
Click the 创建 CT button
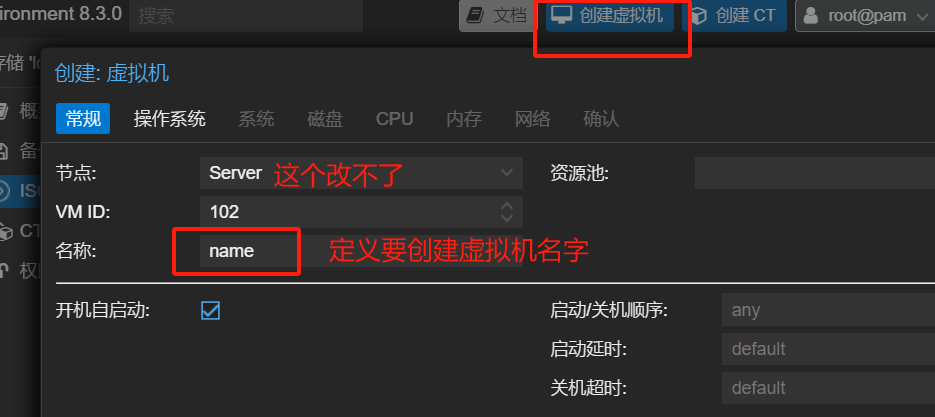point(735,16)
